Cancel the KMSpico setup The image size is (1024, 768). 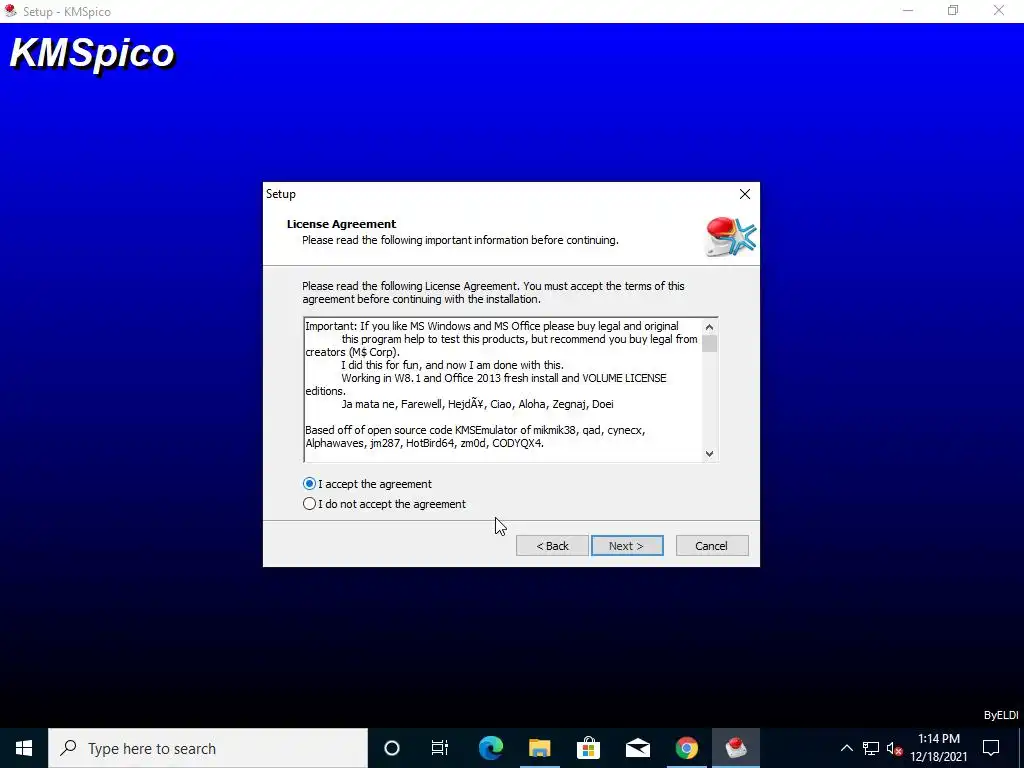coord(712,546)
